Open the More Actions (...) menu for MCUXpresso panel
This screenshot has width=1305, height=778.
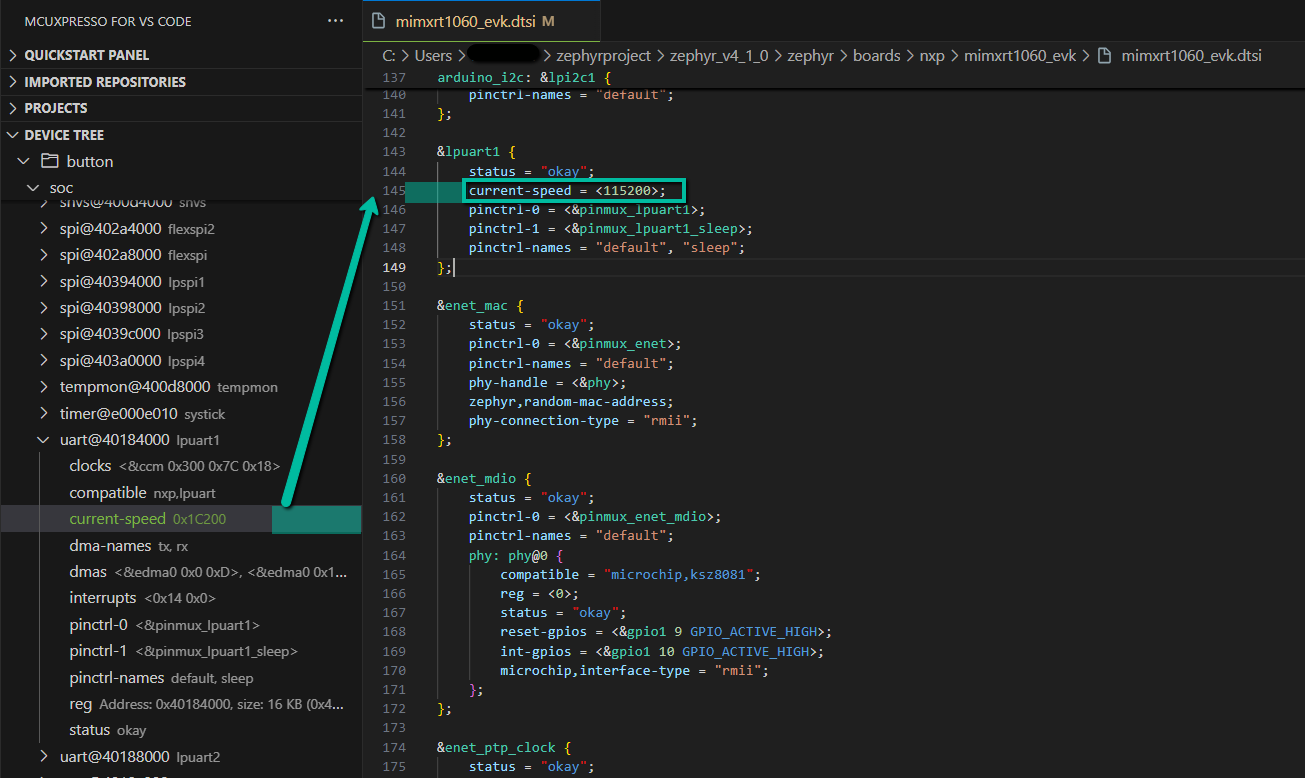pos(335,20)
